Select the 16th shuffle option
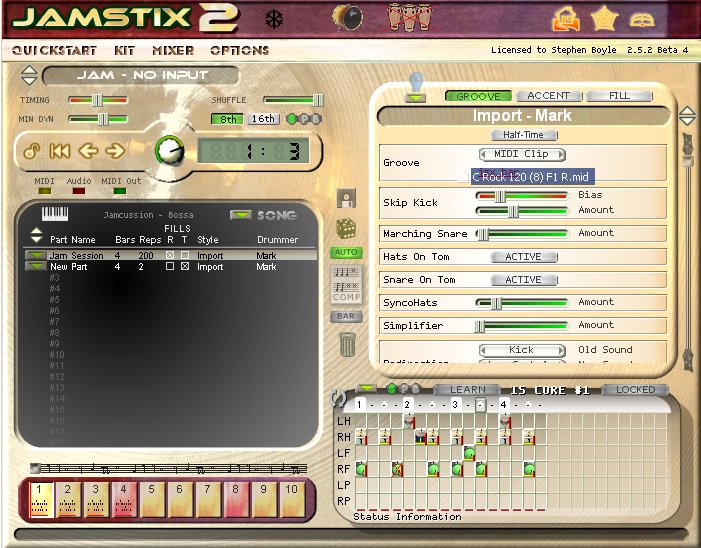The width and height of the screenshot is (701, 548). (263, 119)
